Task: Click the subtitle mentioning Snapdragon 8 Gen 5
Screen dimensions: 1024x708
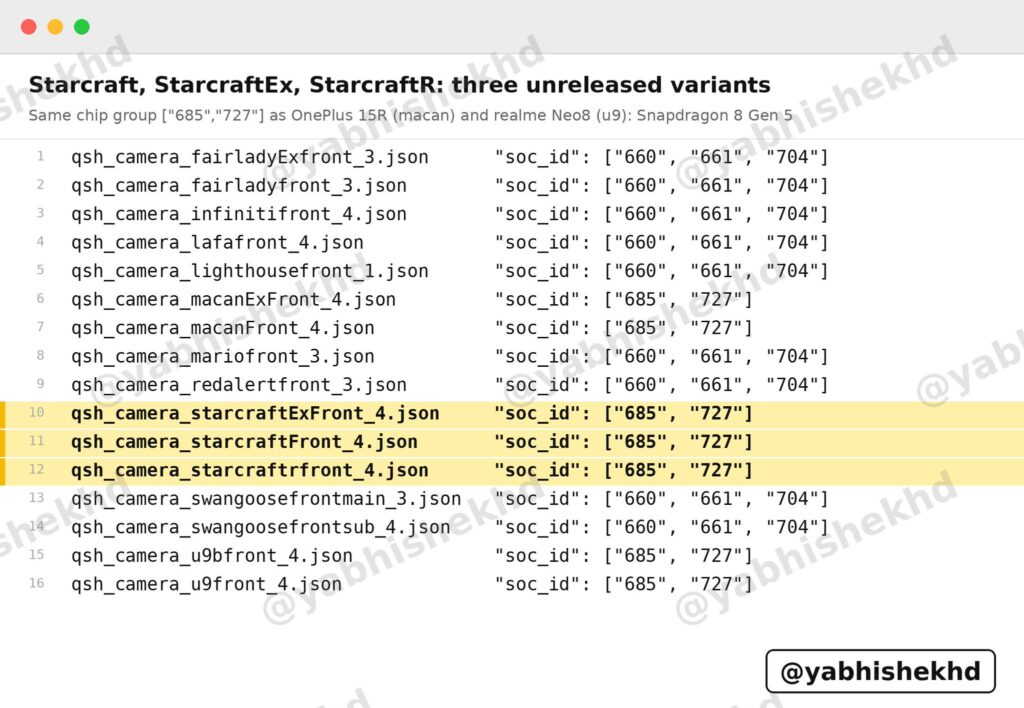Action: pos(411,116)
